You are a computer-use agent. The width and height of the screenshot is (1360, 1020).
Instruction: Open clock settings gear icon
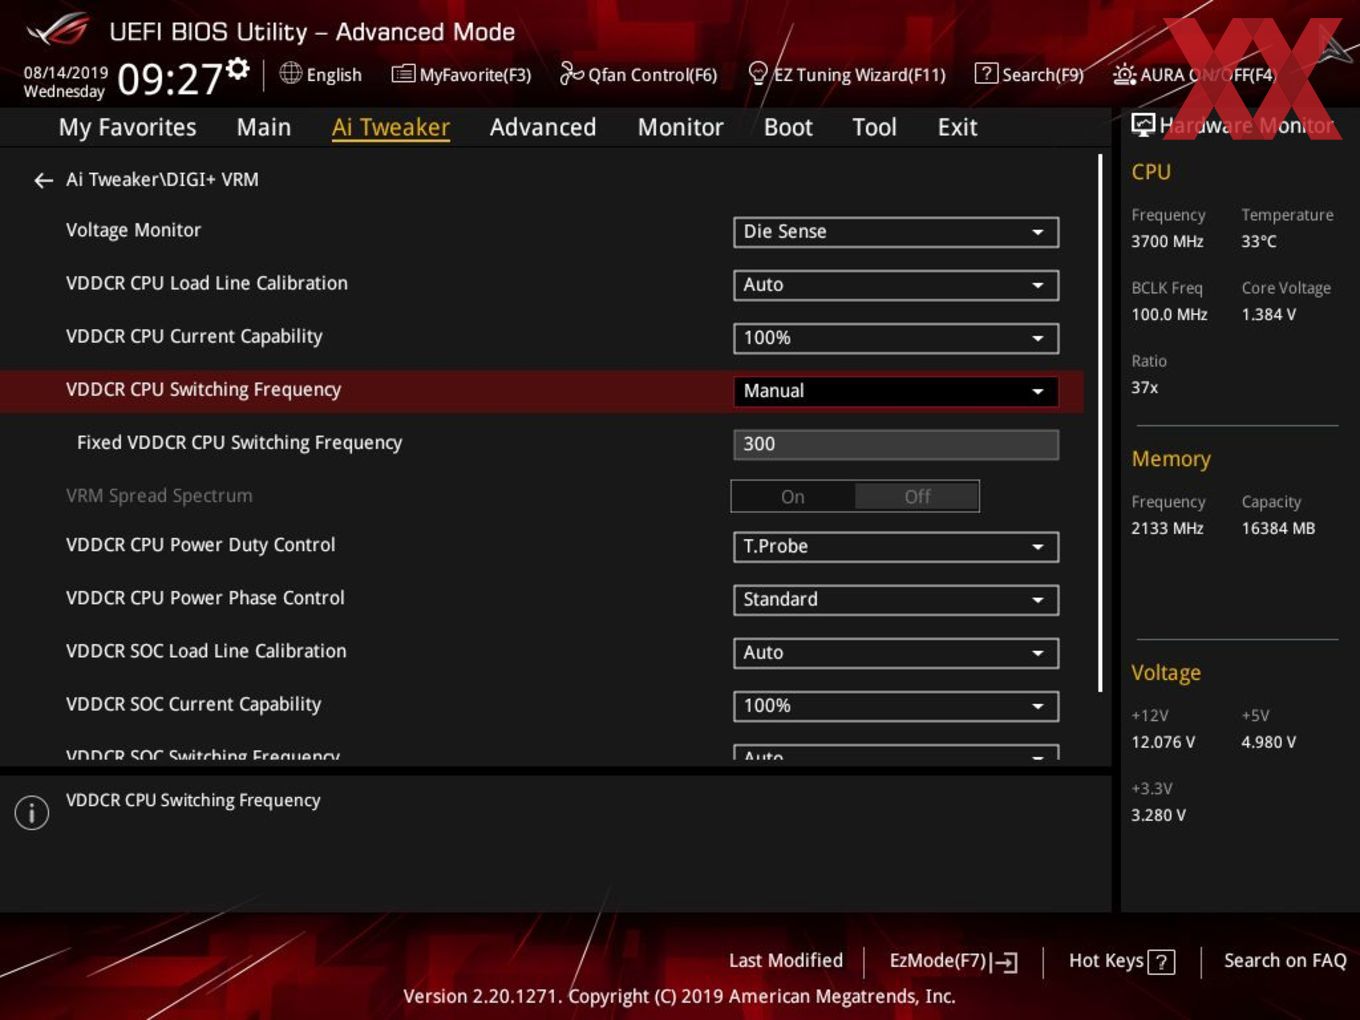(237, 68)
